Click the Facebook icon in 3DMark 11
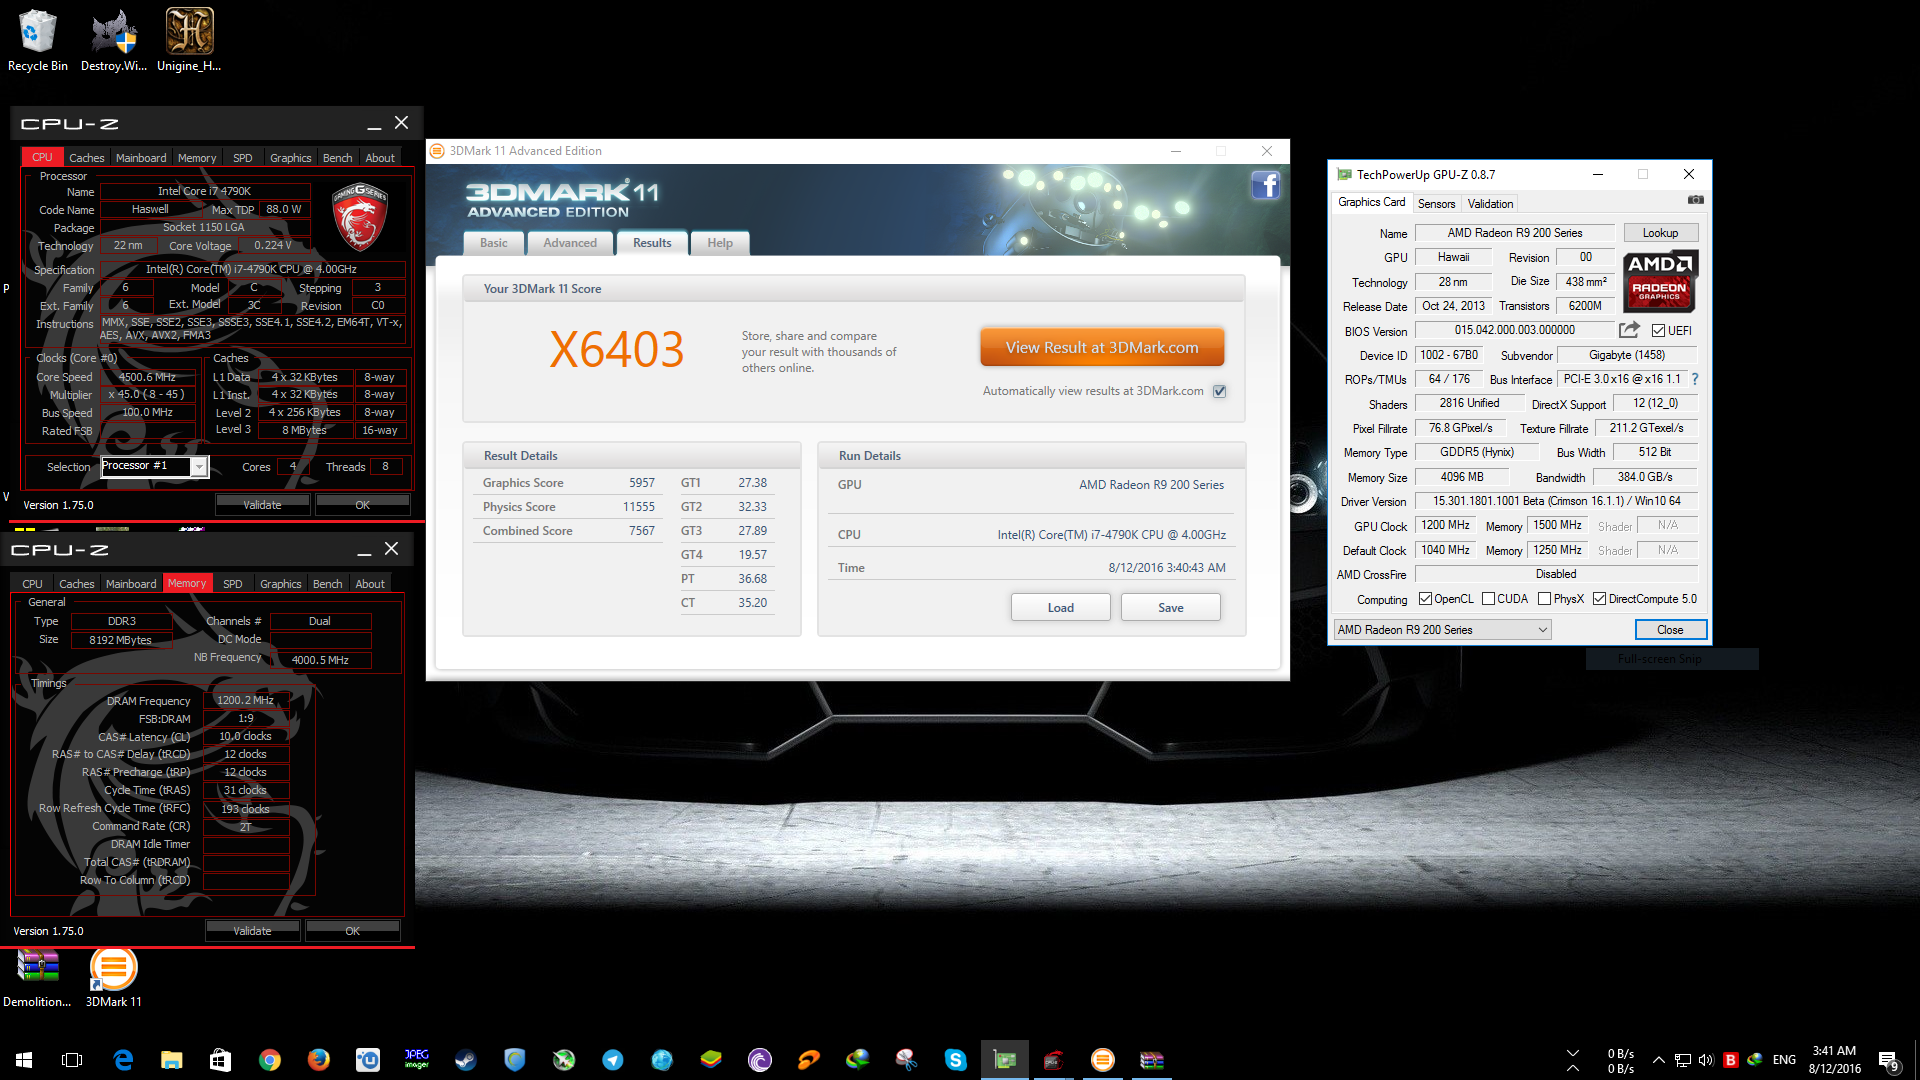Image resolution: width=1920 pixels, height=1080 pixels. click(x=1265, y=185)
